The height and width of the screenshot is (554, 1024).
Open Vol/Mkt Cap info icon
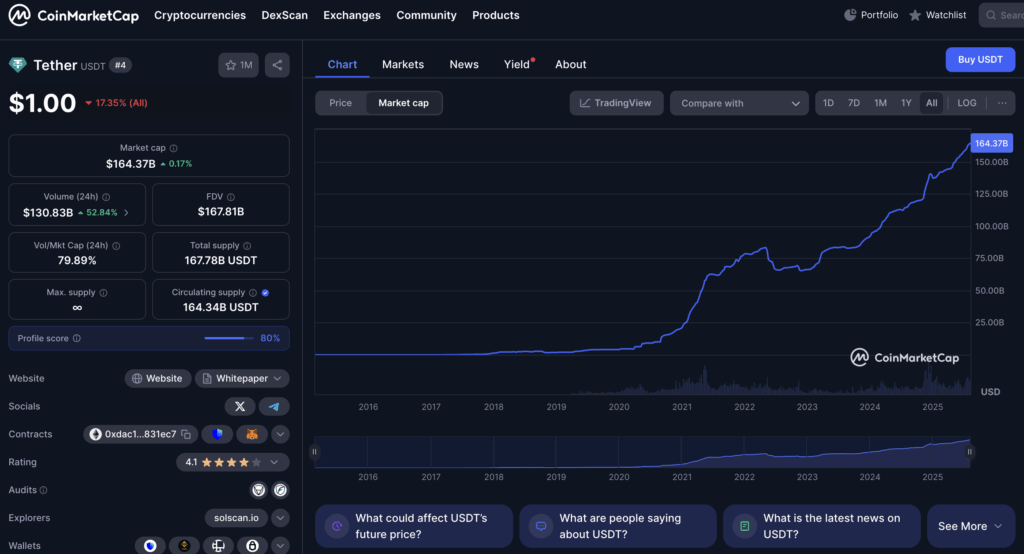(x=116, y=246)
